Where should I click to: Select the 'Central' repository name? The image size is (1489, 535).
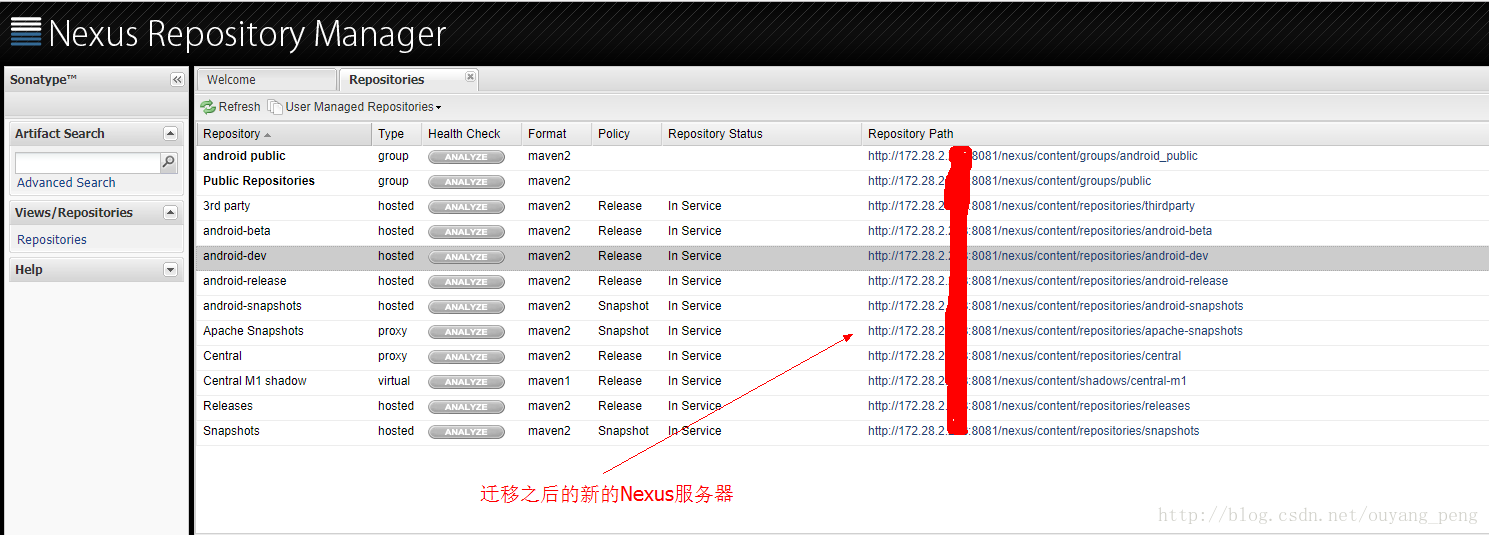(x=222, y=356)
